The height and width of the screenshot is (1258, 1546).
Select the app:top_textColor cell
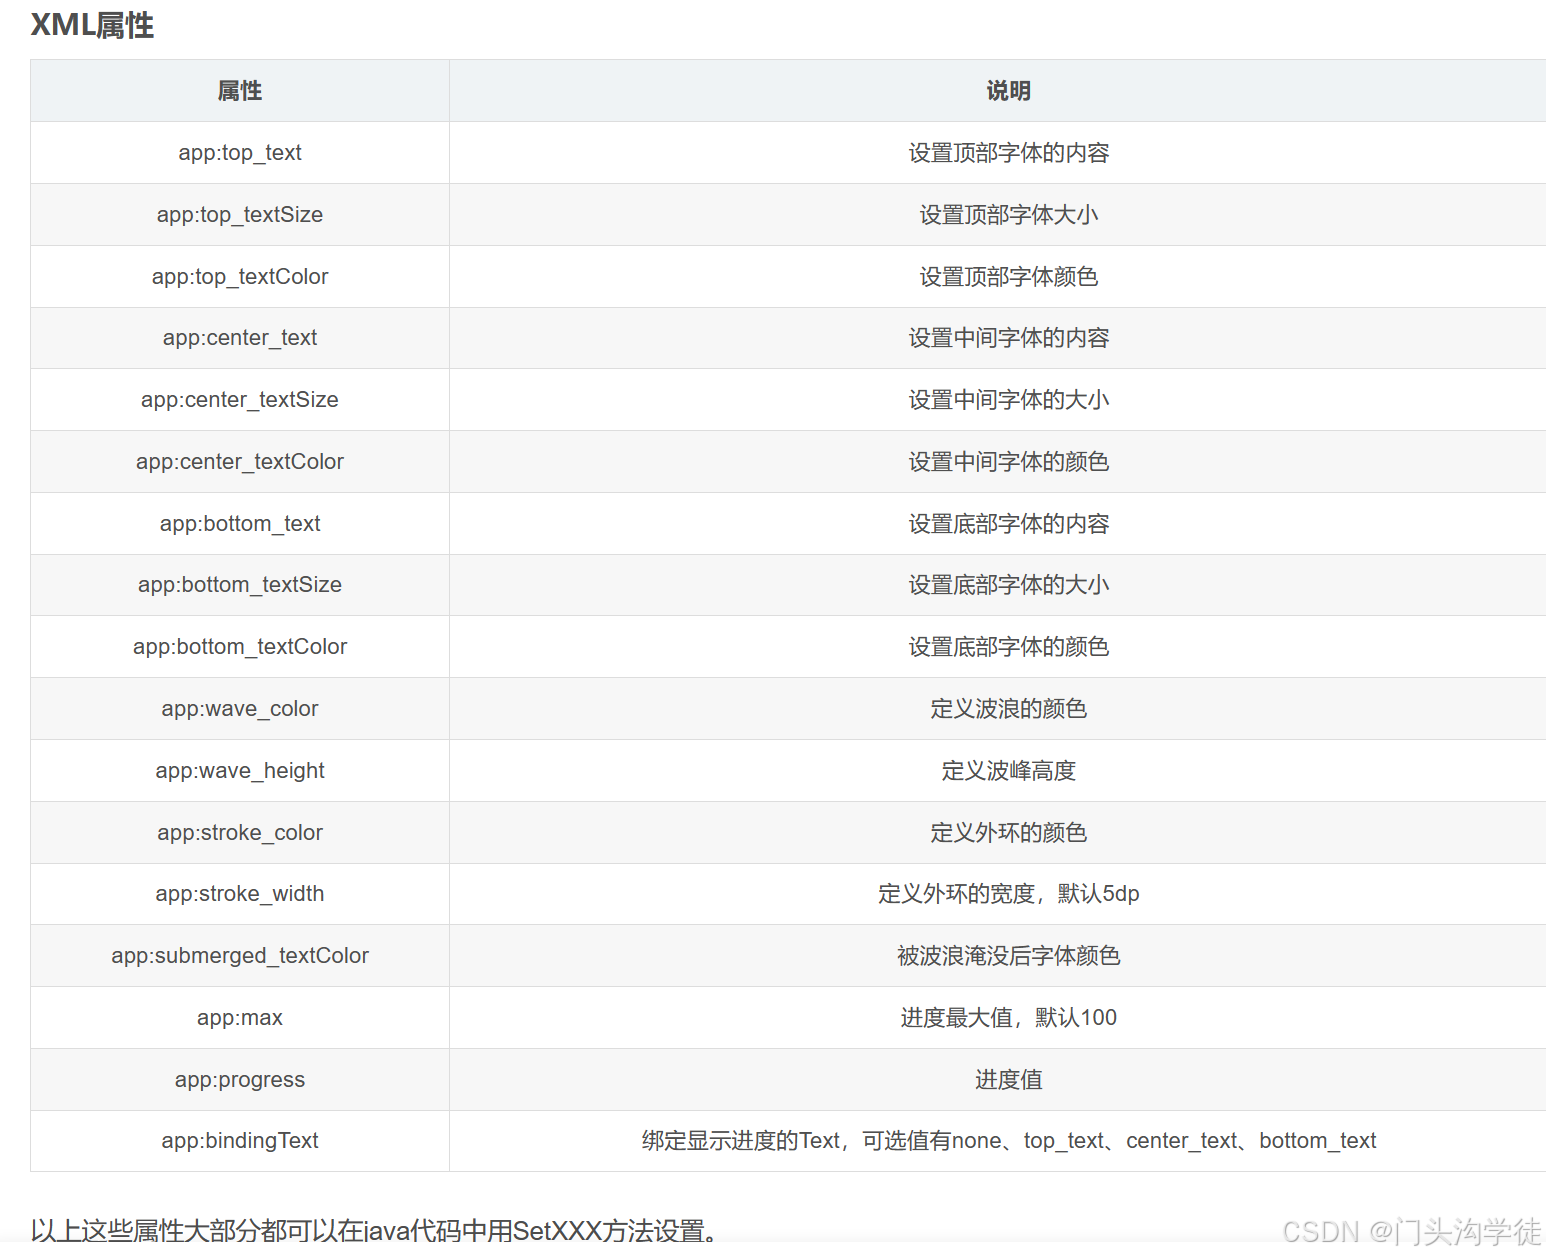(x=240, y=277)
